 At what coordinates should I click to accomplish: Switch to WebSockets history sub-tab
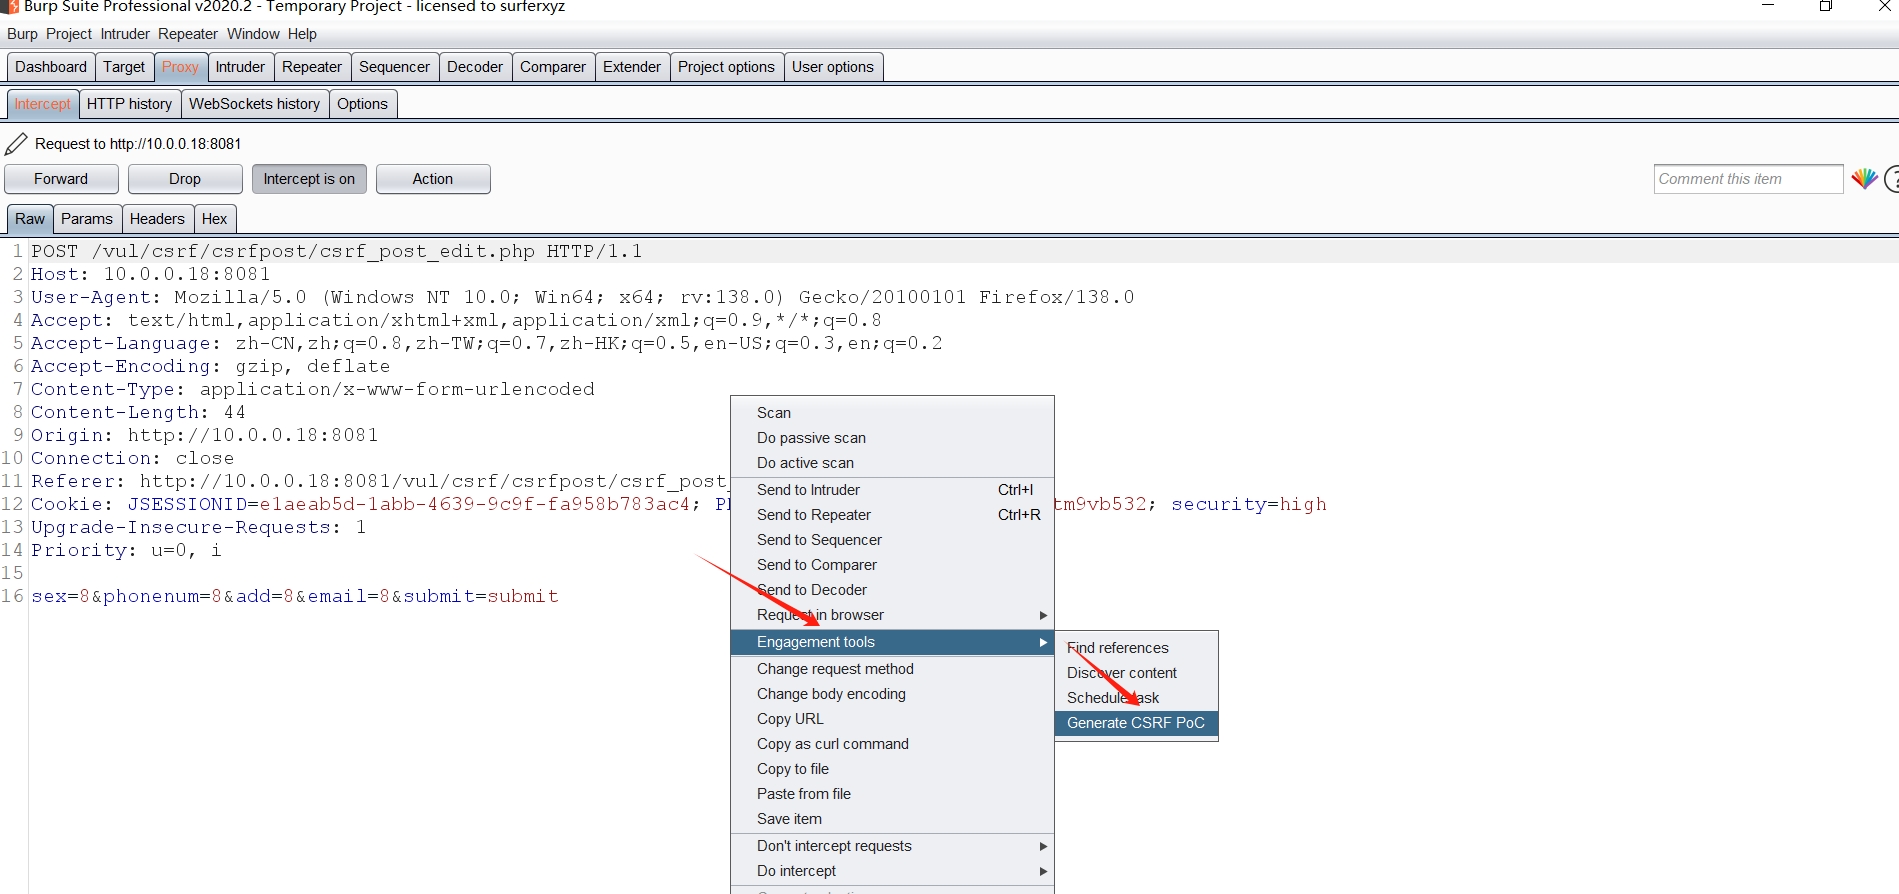click(254, 104)
